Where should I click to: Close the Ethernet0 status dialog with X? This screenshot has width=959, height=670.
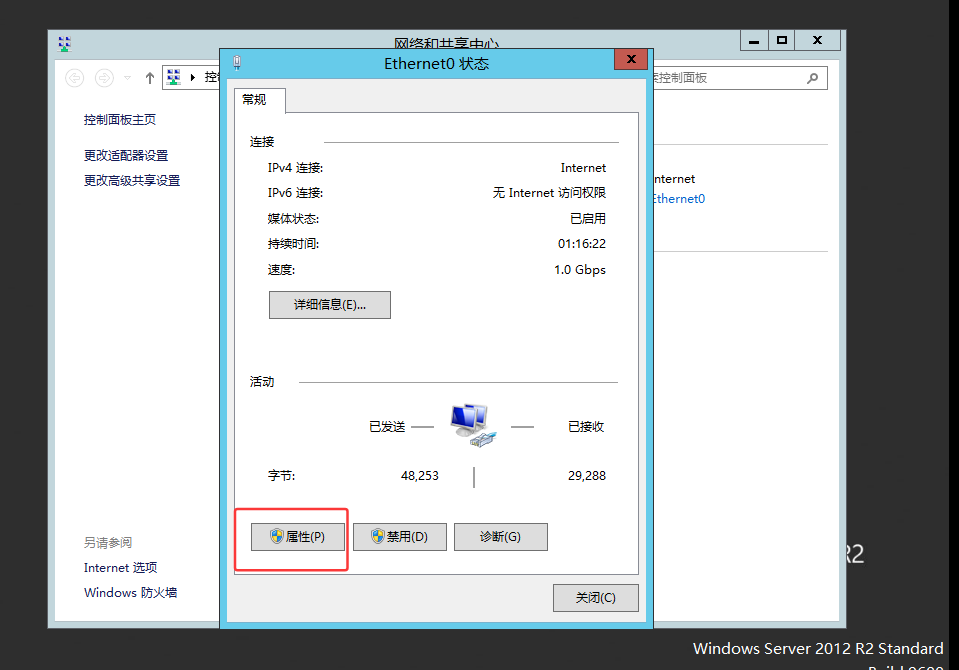[631, 59]
